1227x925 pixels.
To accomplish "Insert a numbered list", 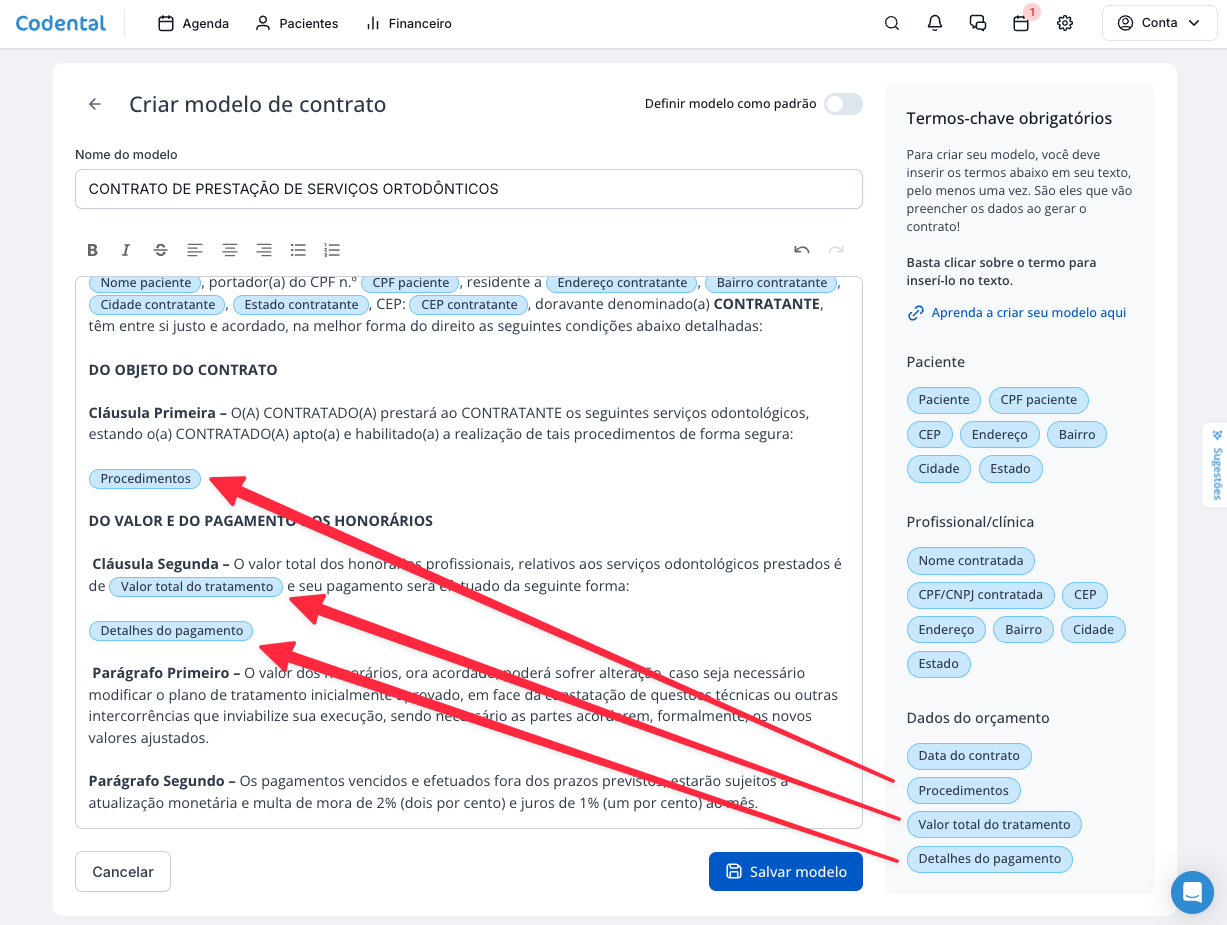I will point(332,250).
